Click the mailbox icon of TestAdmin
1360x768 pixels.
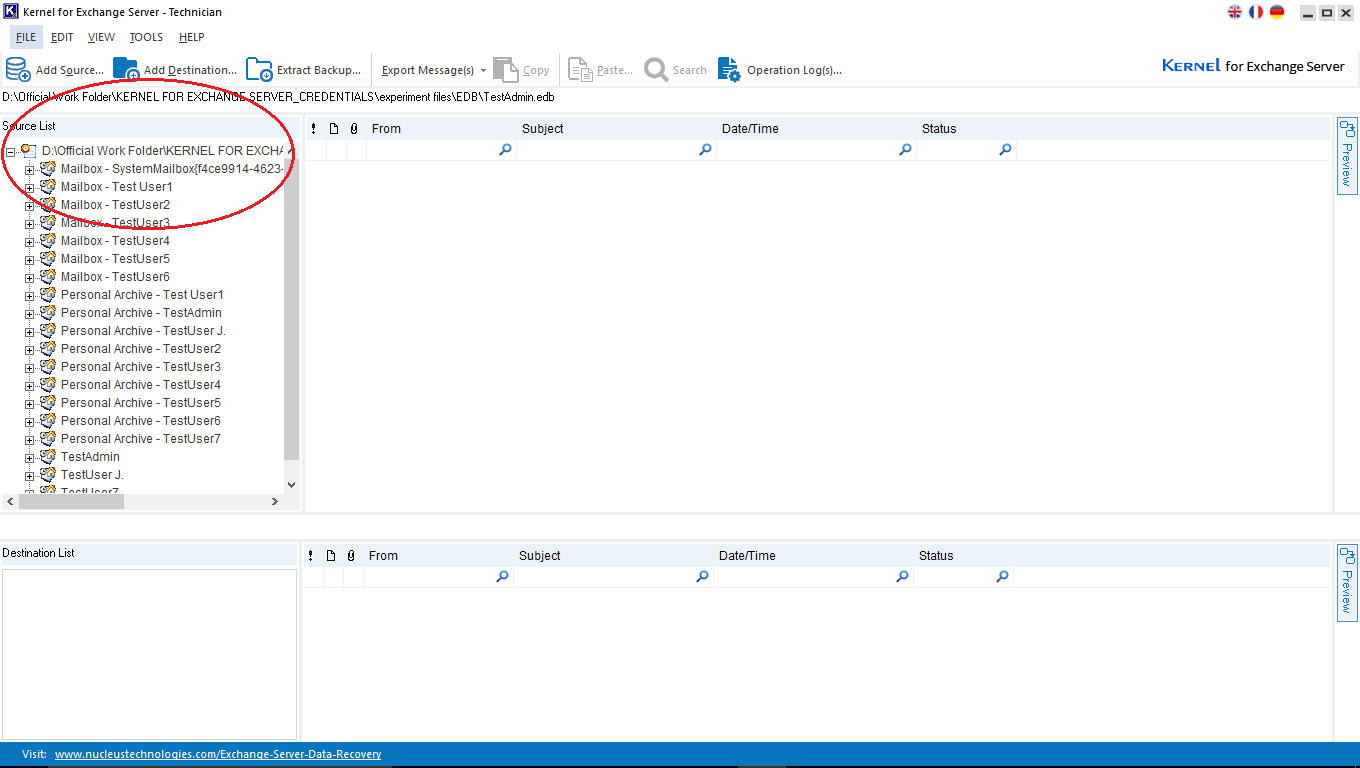coord(48,456)
